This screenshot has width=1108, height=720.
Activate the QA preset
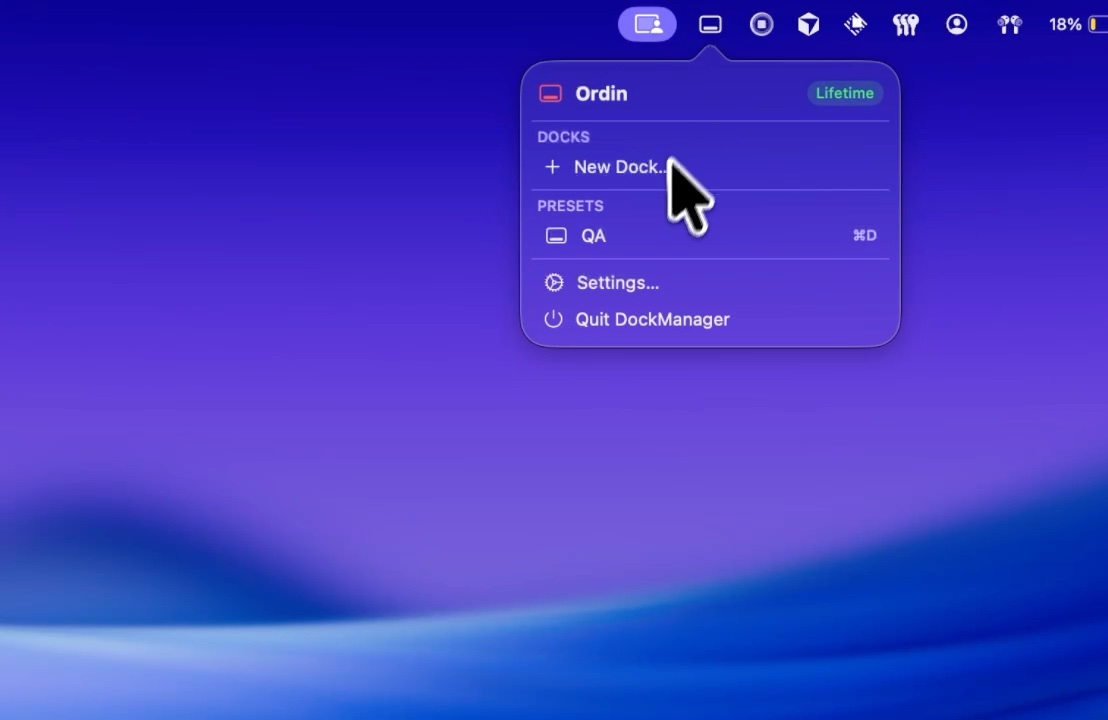(x=710, y=235)
